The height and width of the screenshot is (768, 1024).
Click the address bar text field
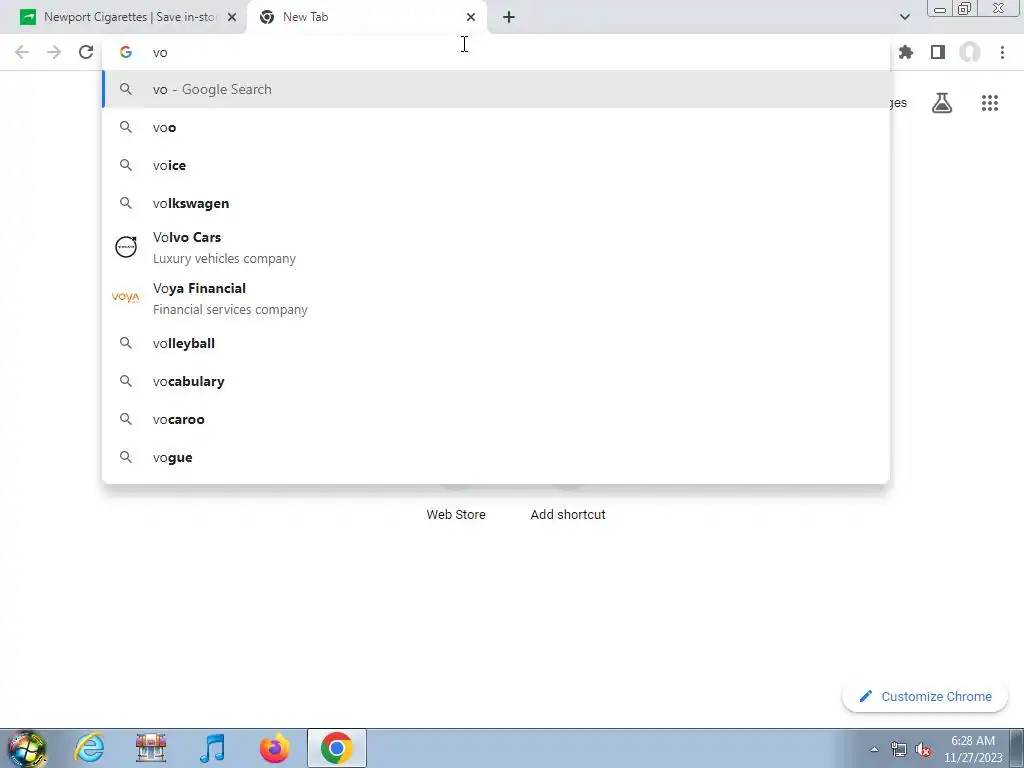[496, 52]
